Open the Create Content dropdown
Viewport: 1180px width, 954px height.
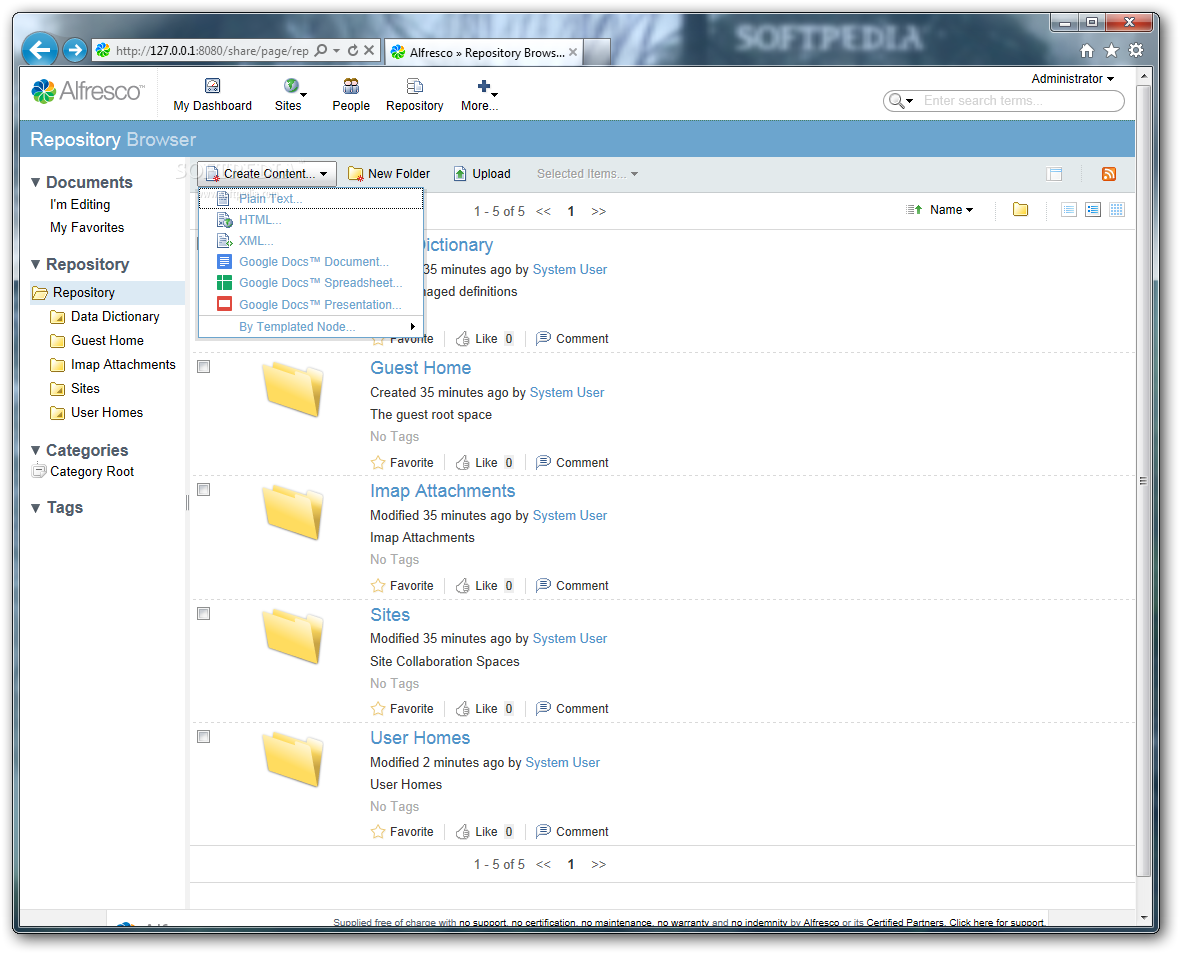coord(267,174)
